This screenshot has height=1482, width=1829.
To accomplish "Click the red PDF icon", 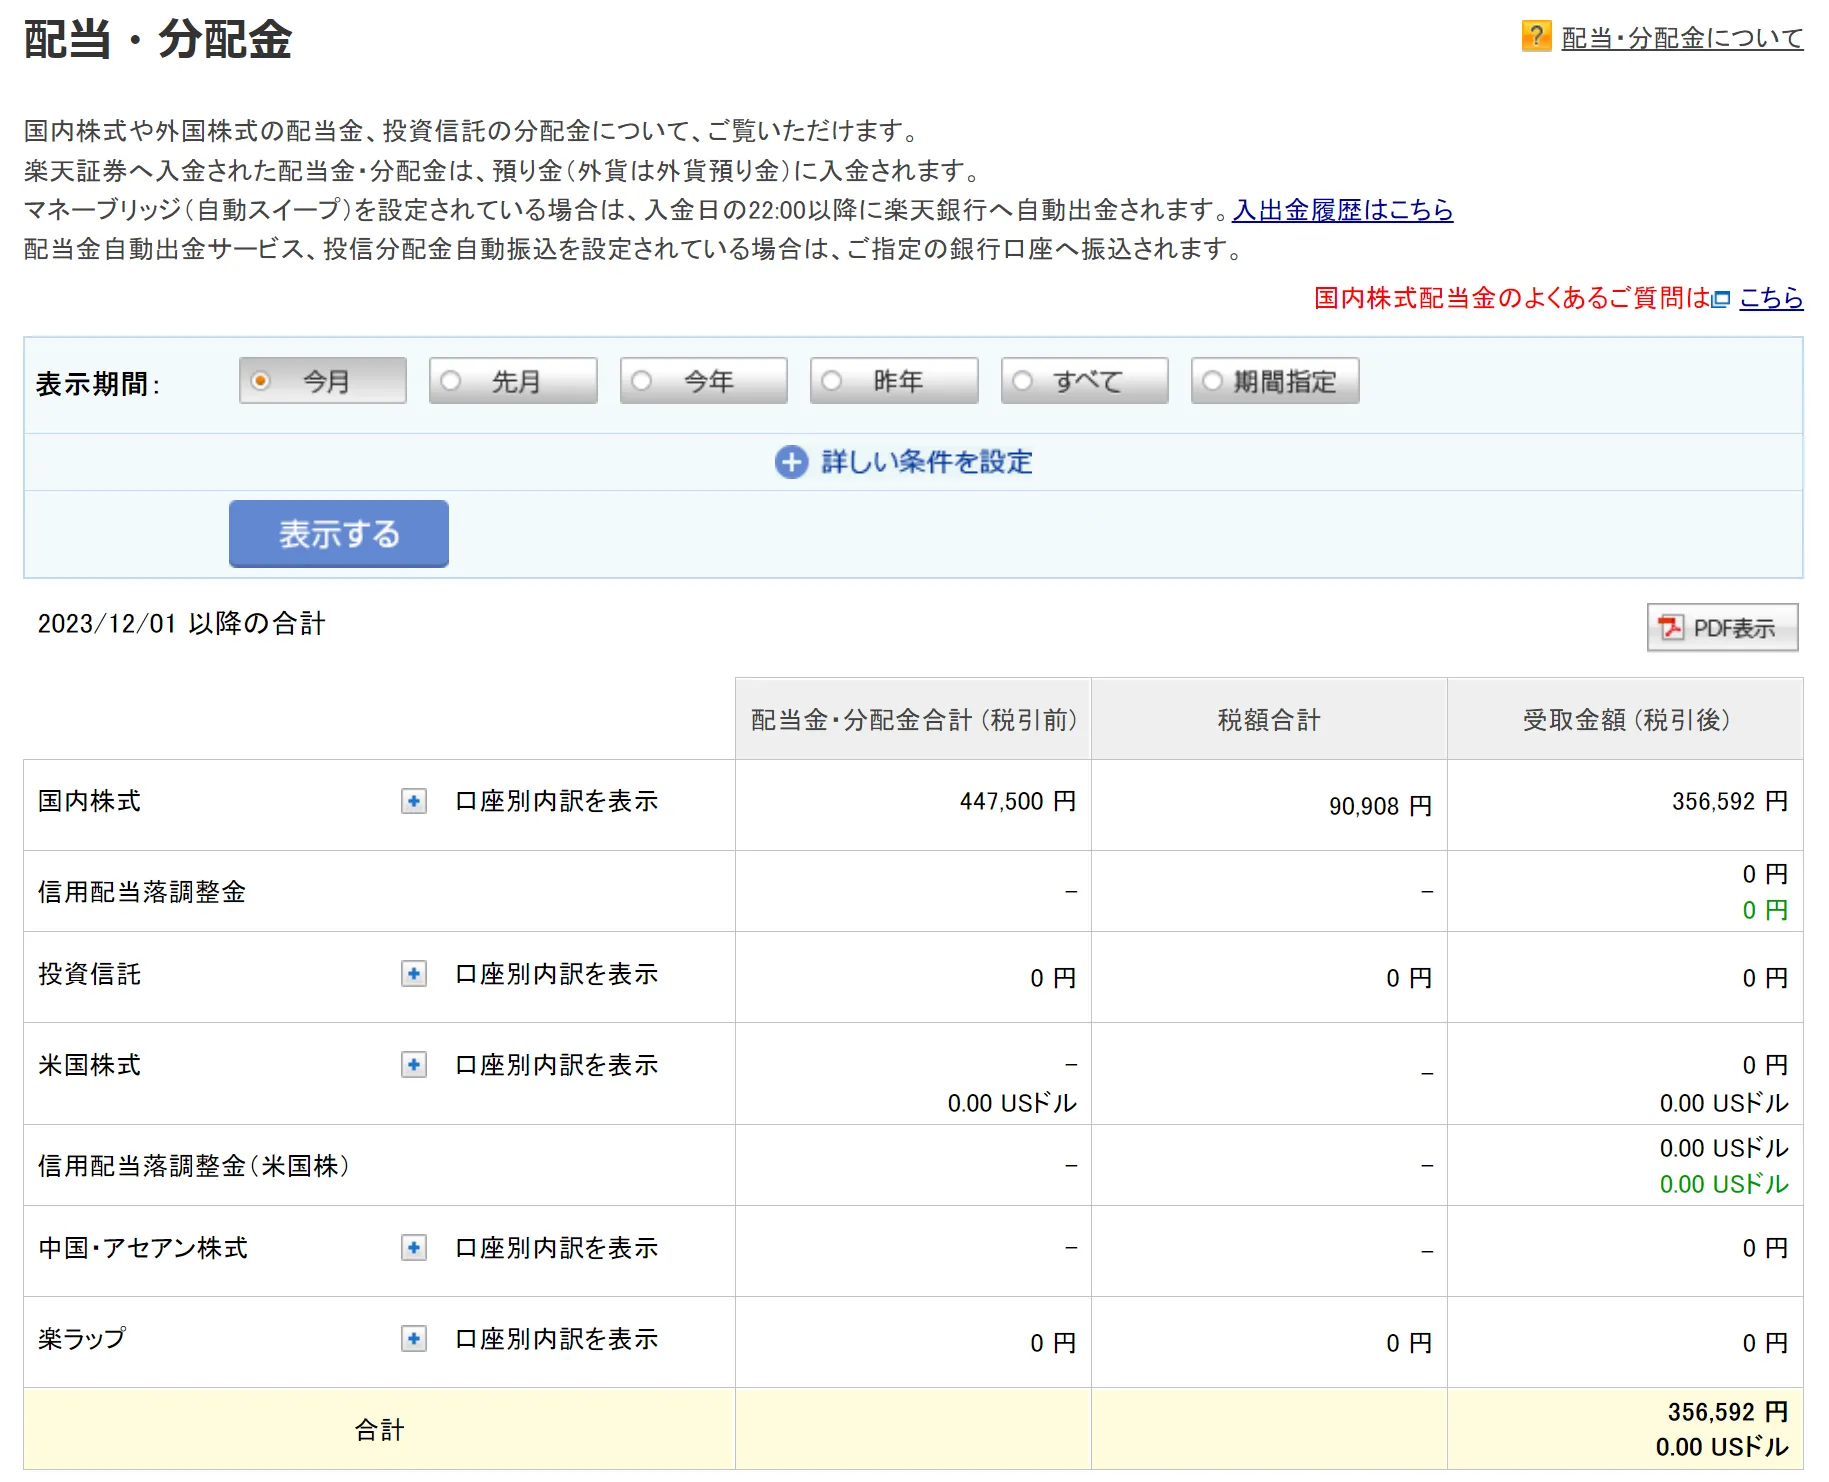I will [x=1671, y=628].
